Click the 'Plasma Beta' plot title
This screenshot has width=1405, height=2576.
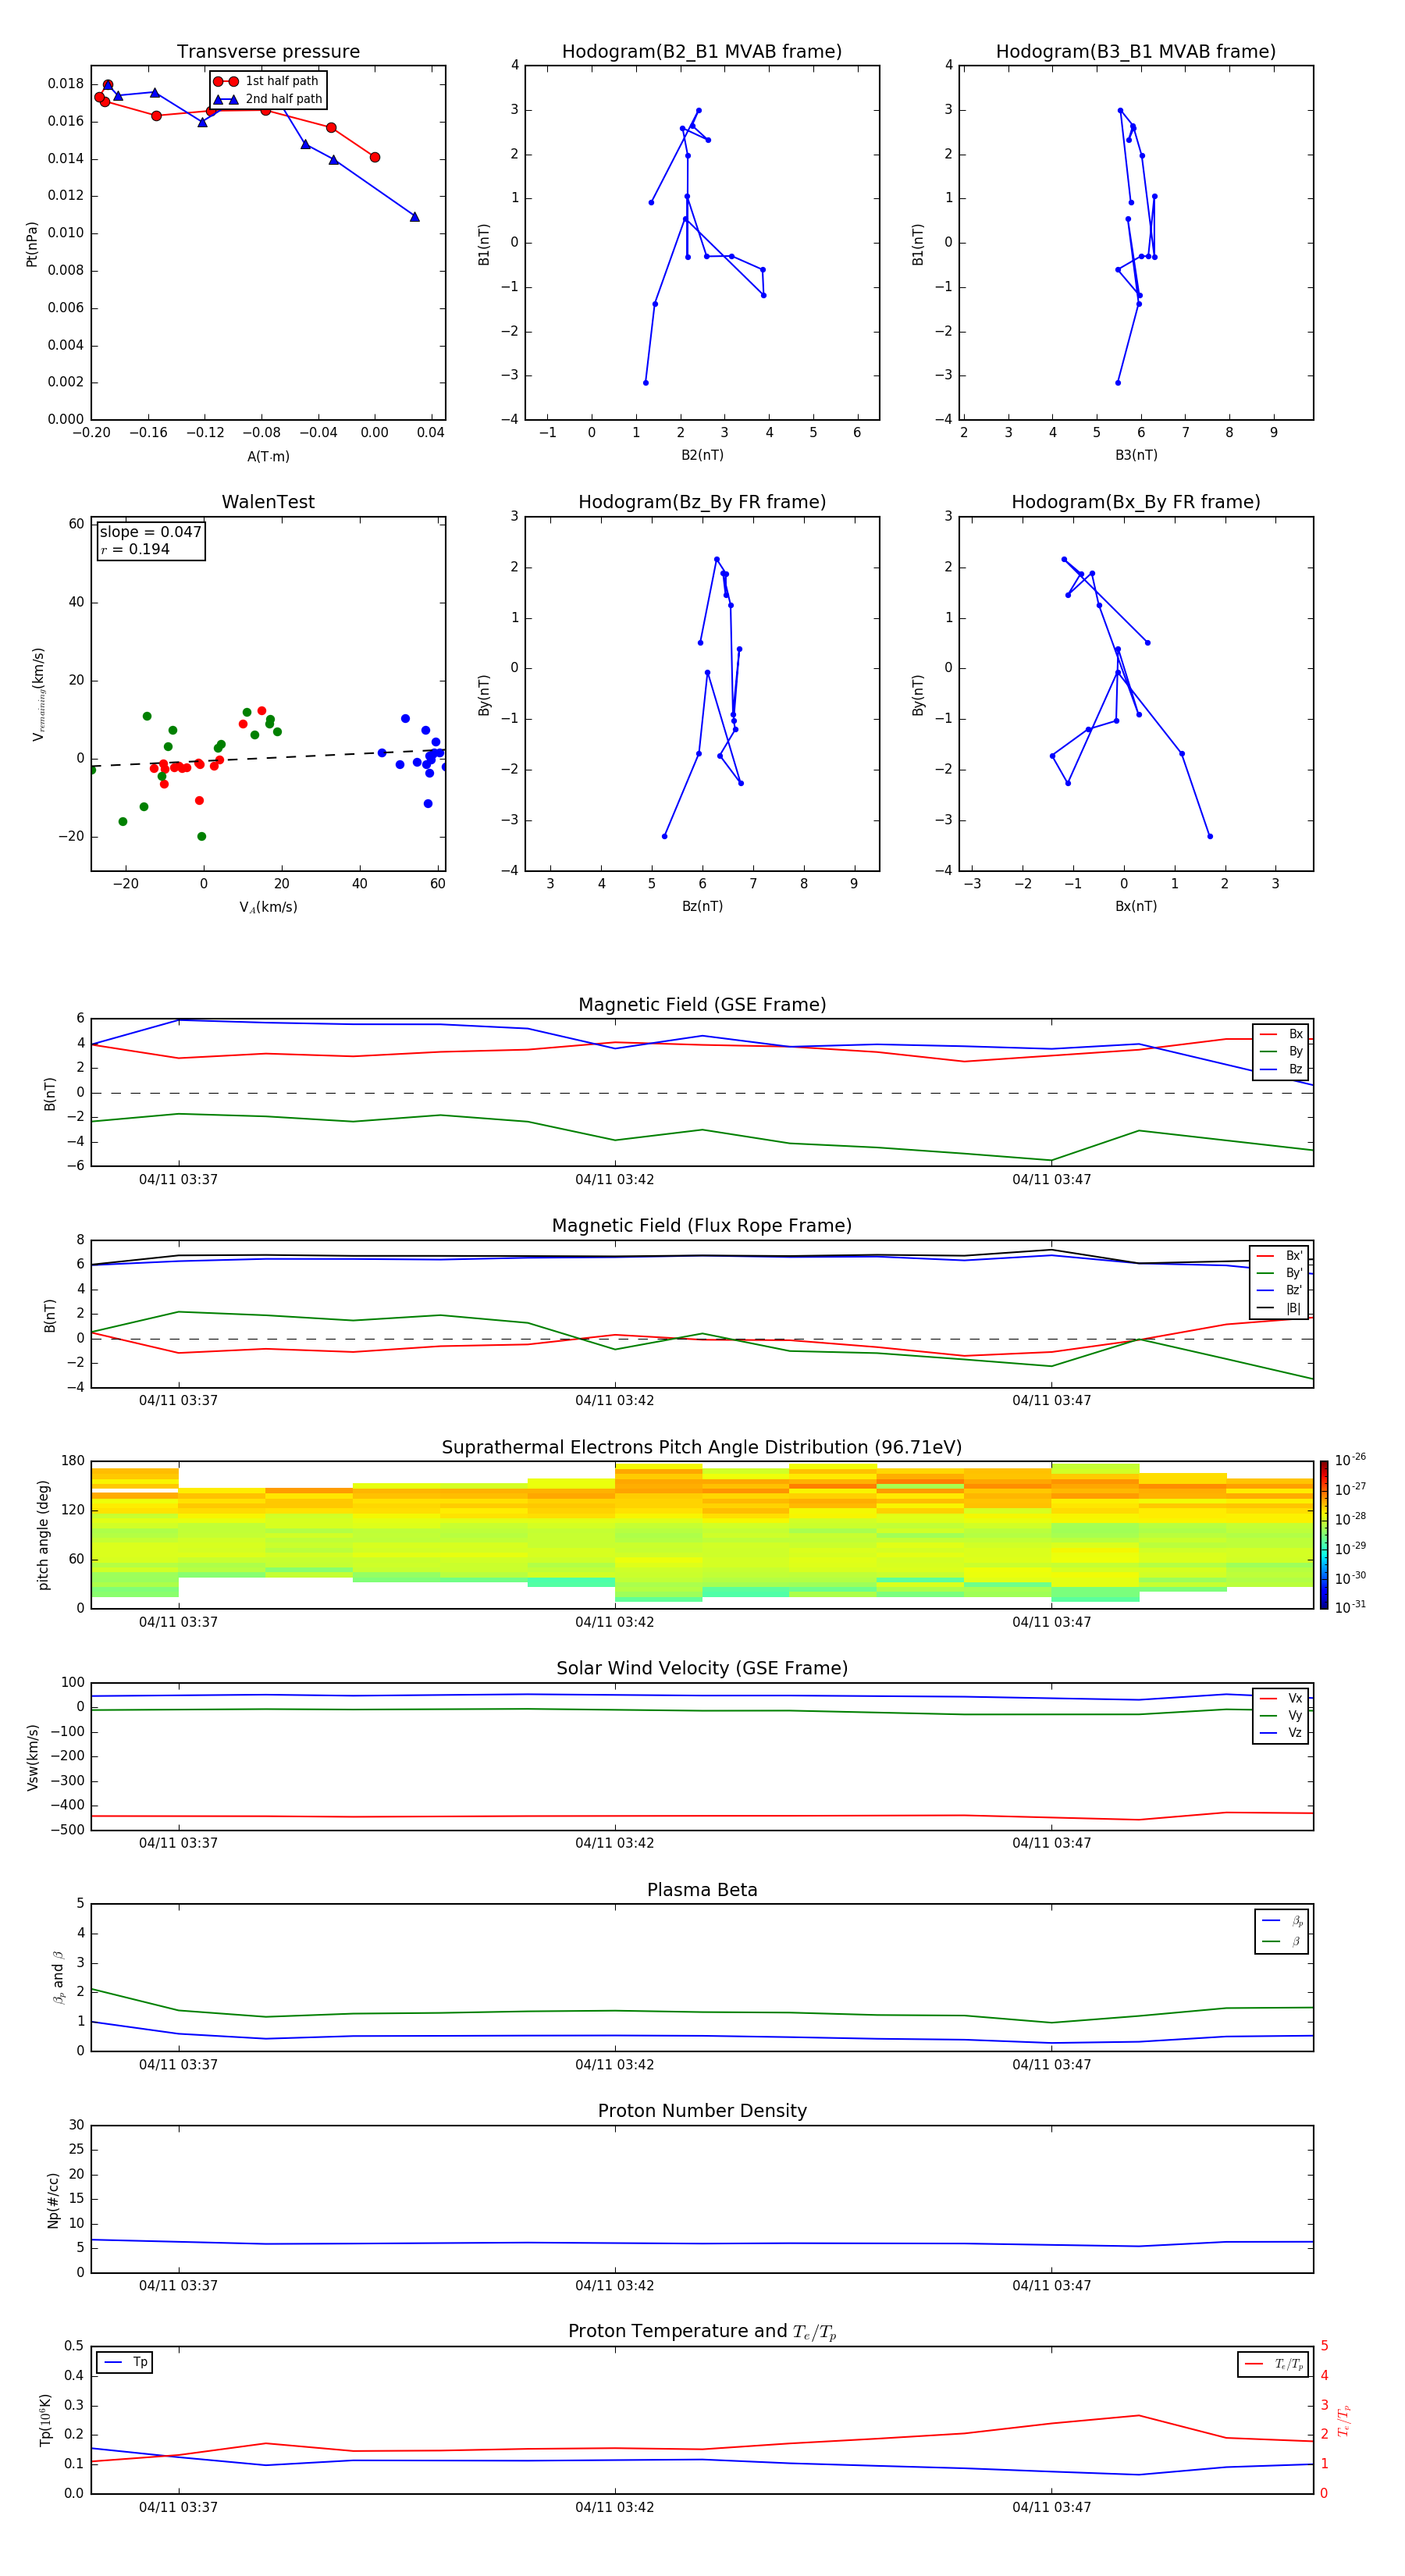[x=702, y=1891]
